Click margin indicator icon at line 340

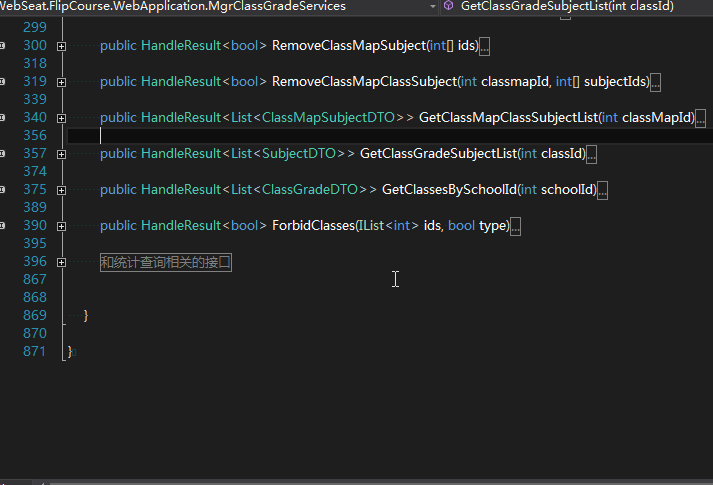pyautogui.click(x=2, y=117)
